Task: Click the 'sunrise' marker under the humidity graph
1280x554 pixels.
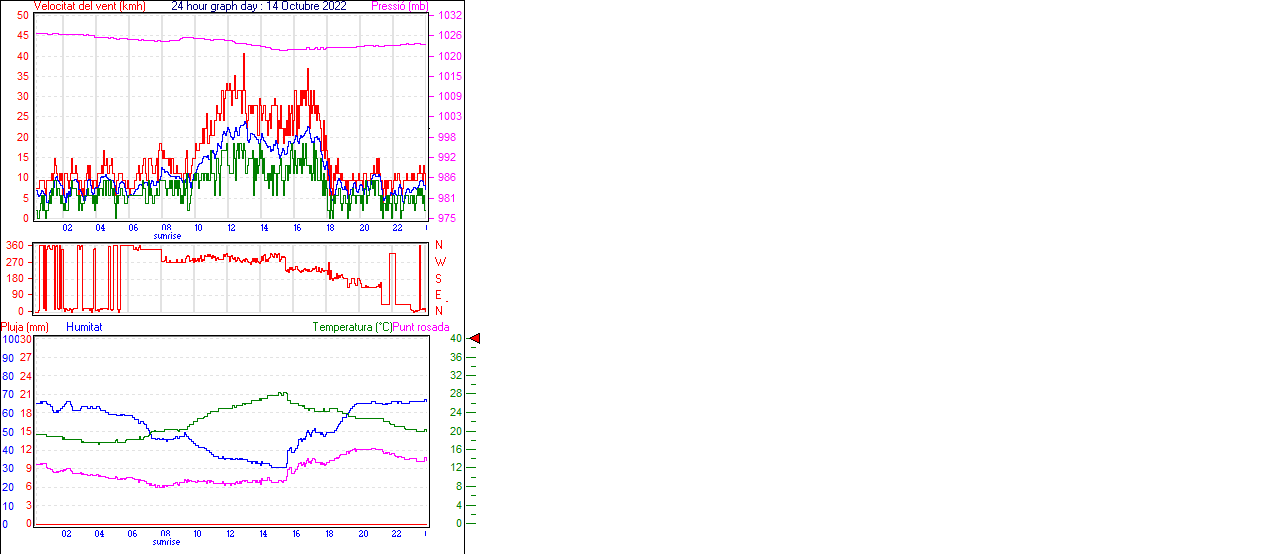Action: tap(167, 542)
